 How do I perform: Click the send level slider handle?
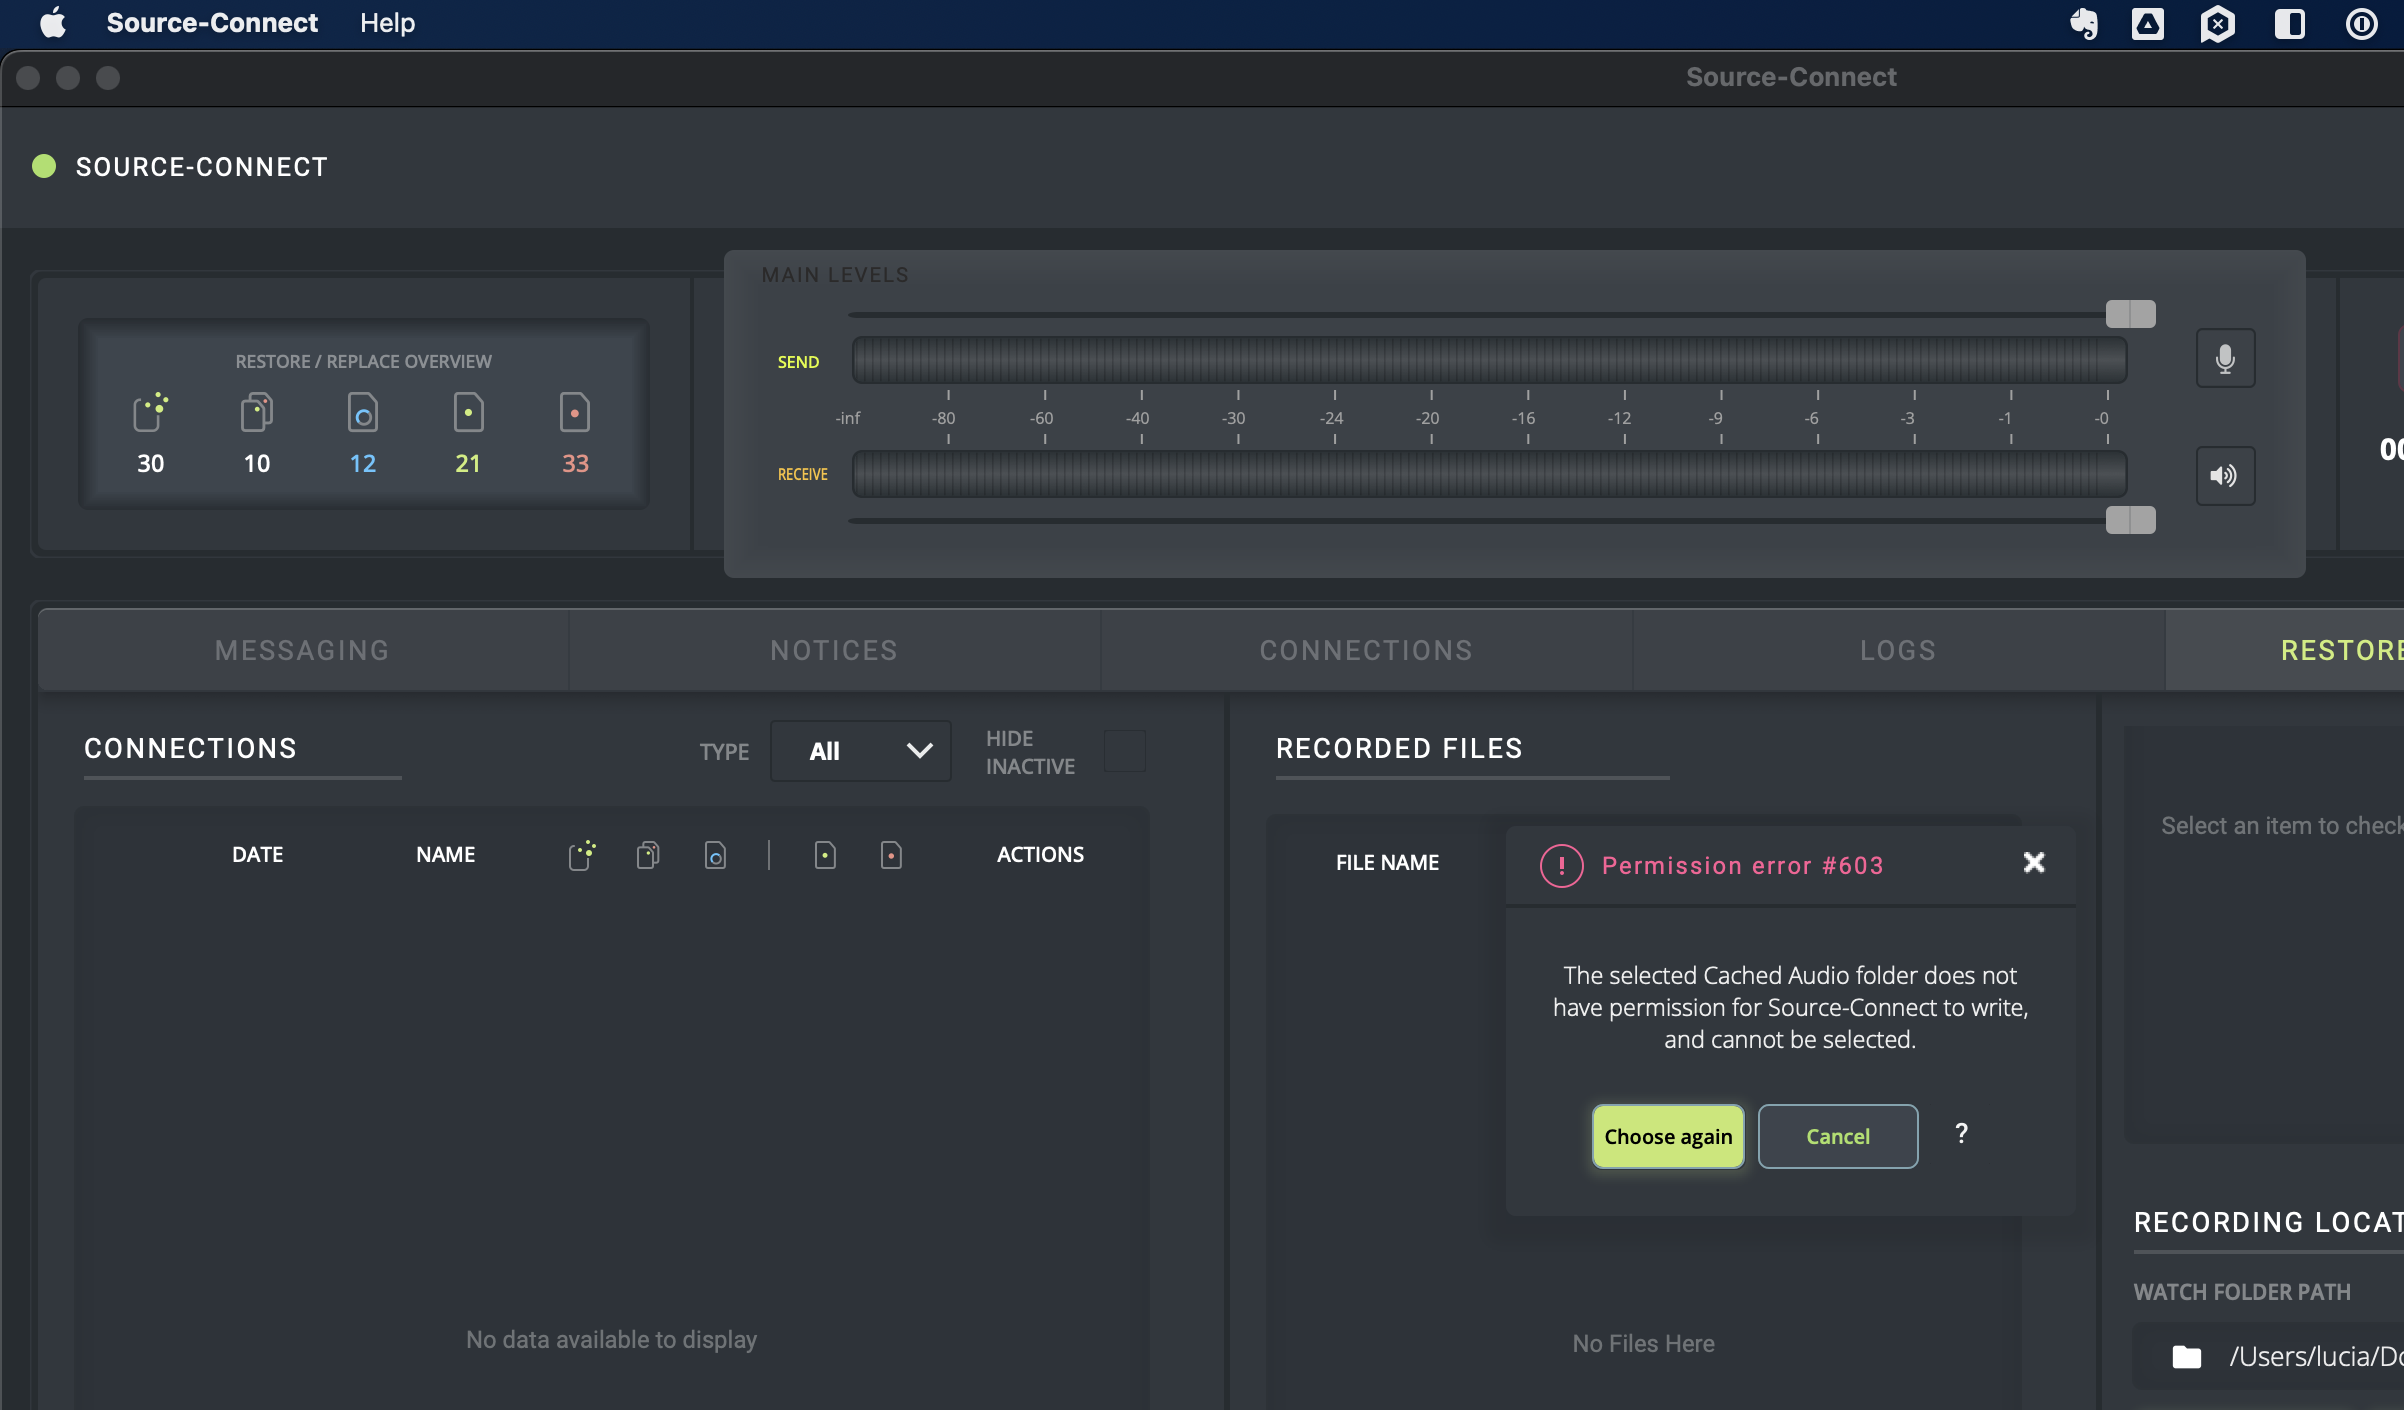(2130, 314)
